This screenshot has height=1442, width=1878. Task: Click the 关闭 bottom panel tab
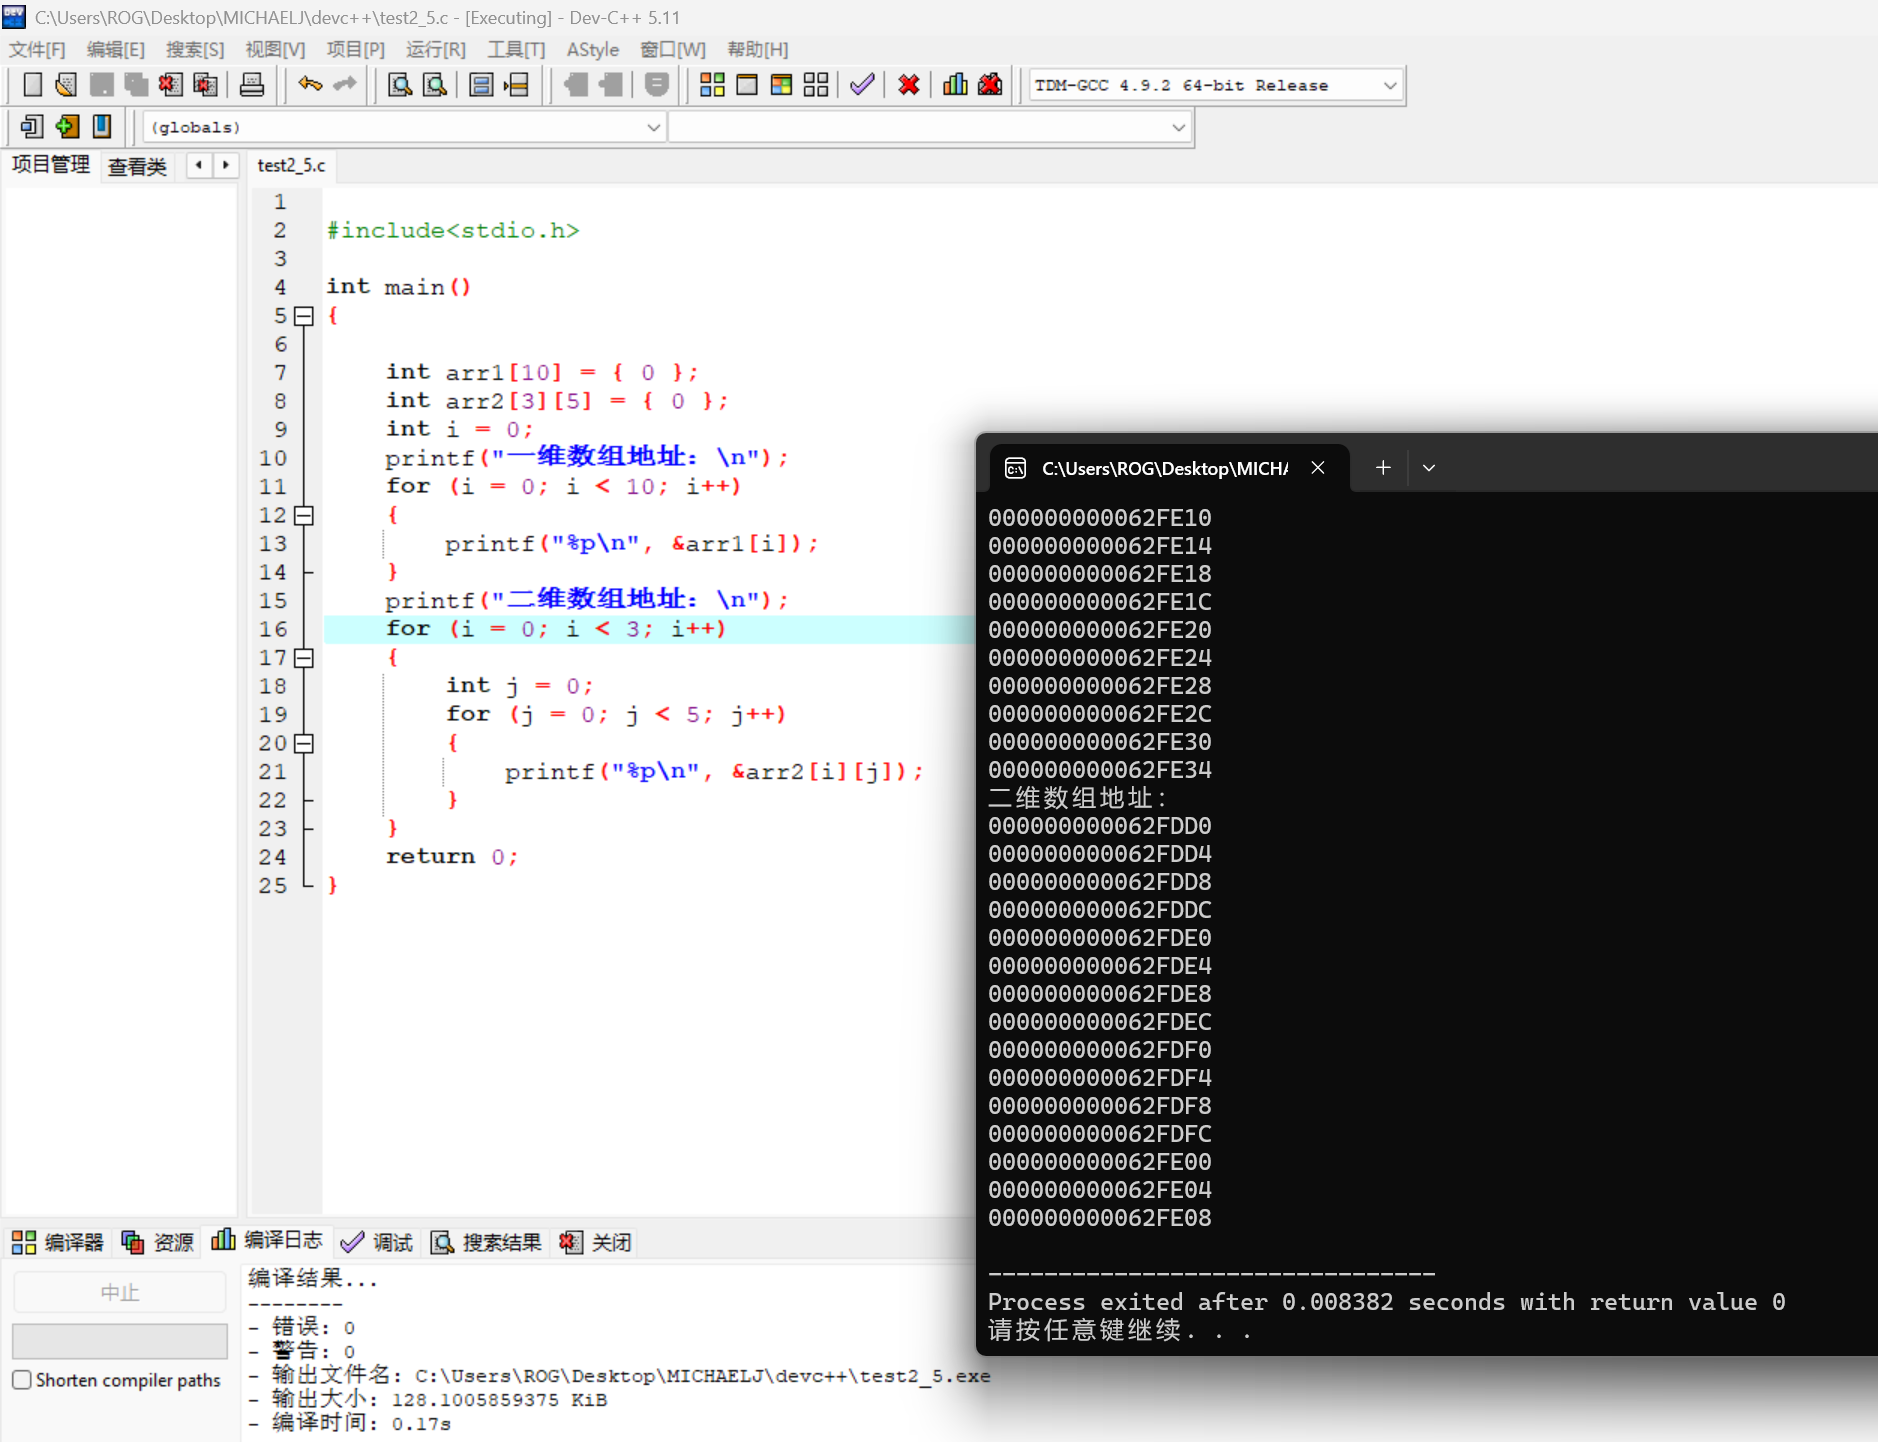click(x=596, y=1242)
